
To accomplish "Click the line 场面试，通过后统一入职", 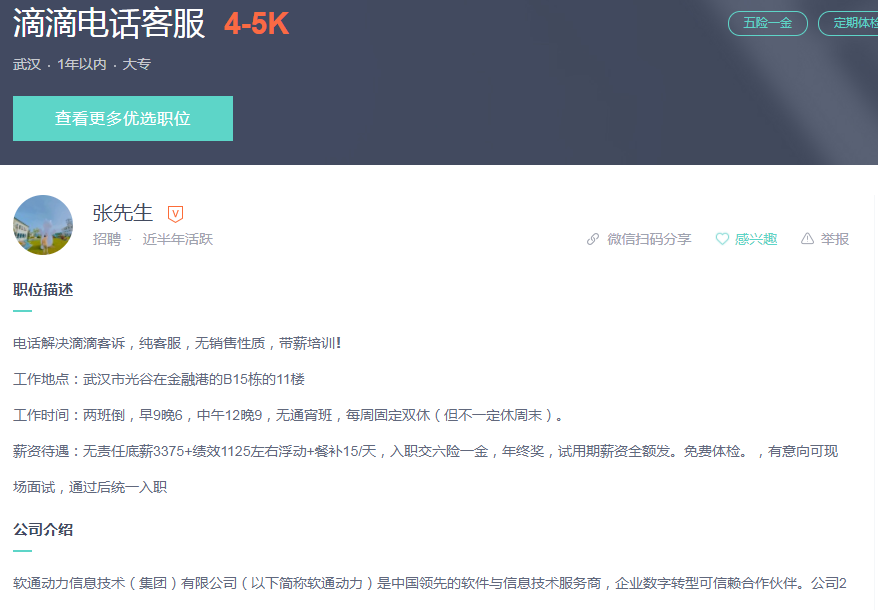I will pos(90,487).
